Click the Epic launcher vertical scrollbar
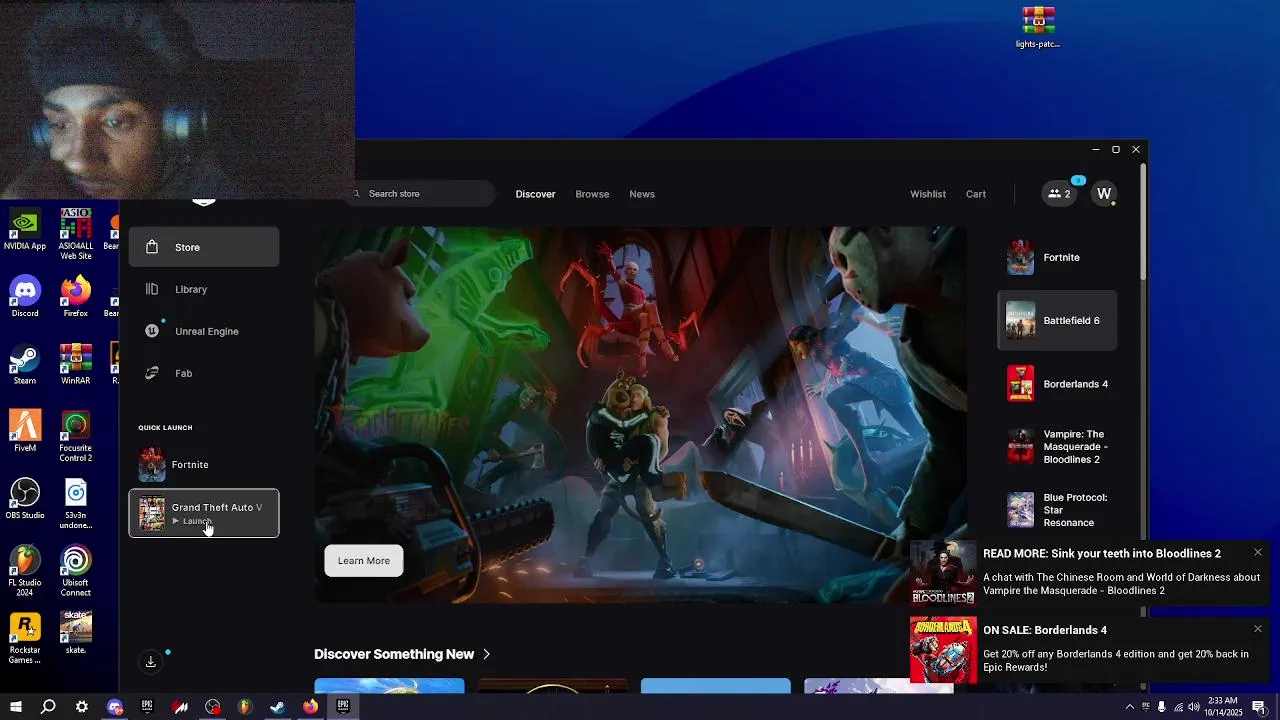 (1142, 222)
